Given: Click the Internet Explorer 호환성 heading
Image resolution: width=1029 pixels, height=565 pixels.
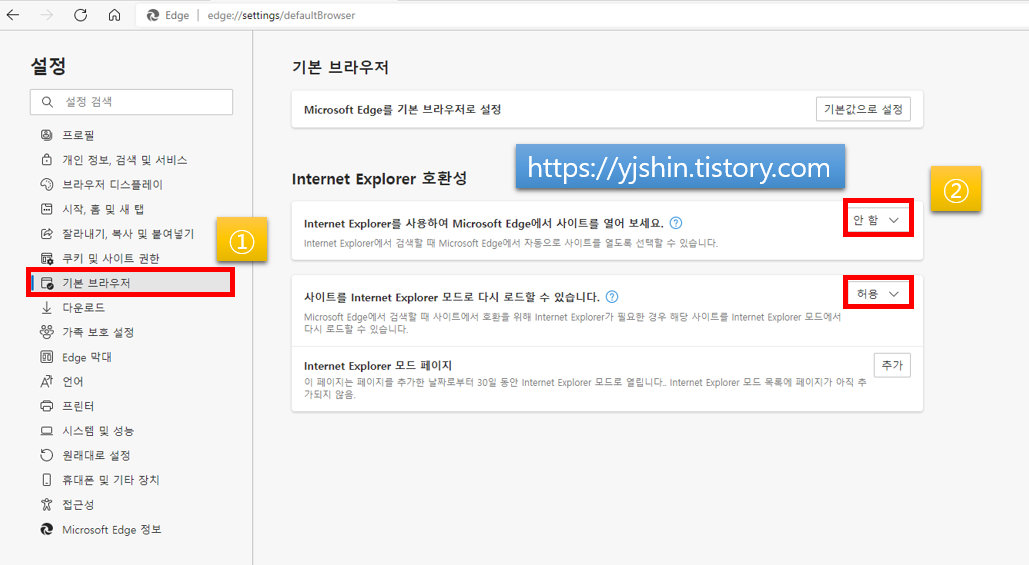Looking at the screenshot, I should coord(379,178).
